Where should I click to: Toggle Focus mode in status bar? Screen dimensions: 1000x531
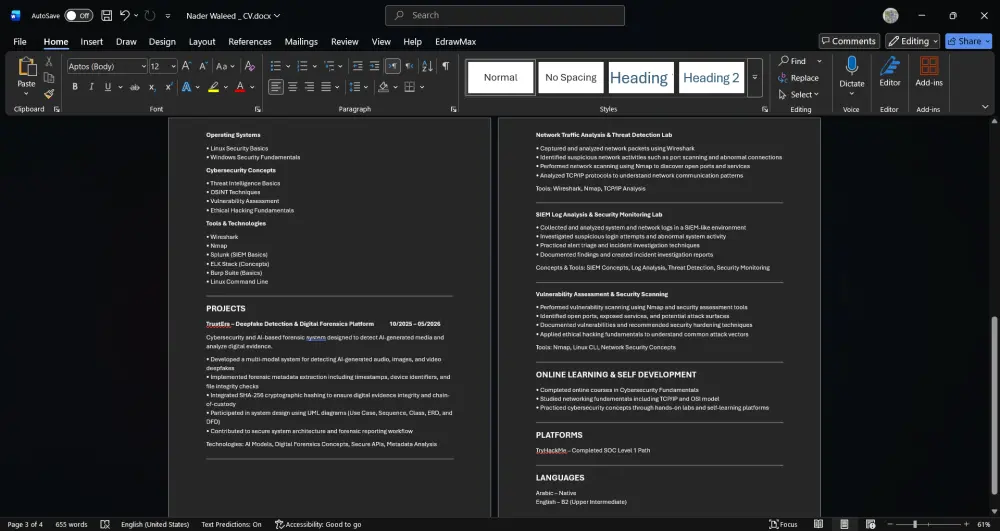click(783, 524)
